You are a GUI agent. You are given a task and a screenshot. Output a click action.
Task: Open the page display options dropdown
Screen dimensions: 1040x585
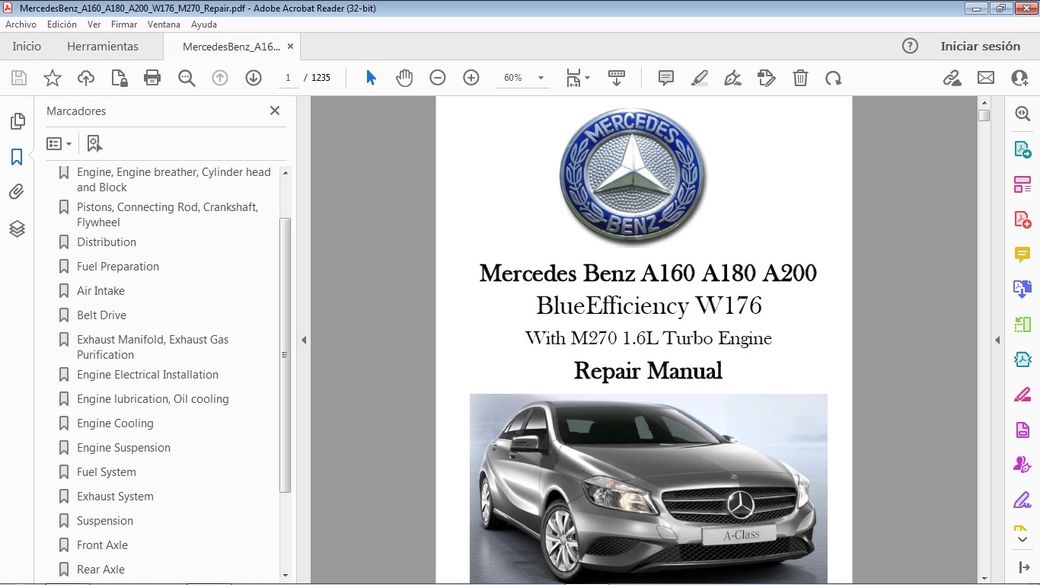coord(577,77)
